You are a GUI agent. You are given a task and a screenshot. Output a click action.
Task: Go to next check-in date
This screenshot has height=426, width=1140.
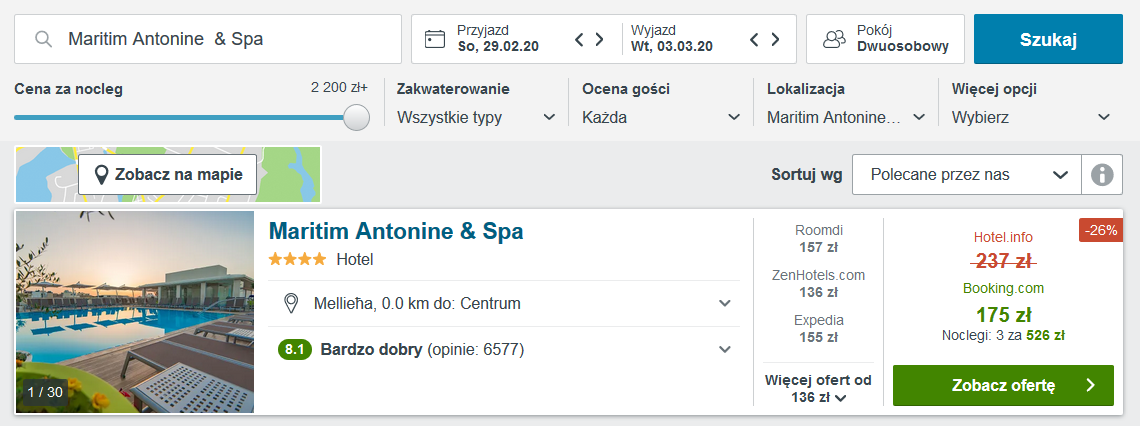(599, 39)
